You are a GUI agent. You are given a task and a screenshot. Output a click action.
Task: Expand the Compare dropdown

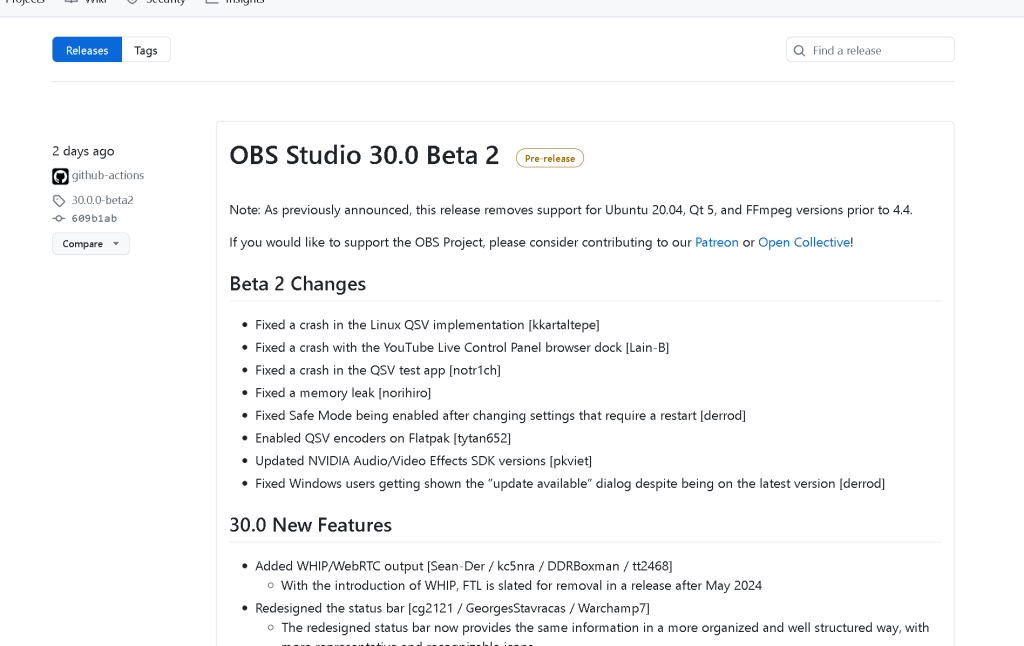point(91,244)
